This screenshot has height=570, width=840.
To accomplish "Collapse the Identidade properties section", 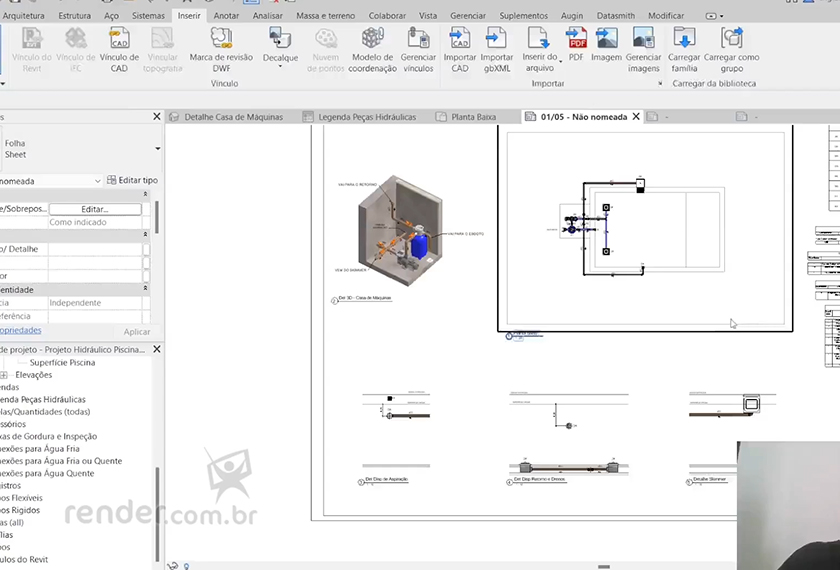I will click(146, 289).
